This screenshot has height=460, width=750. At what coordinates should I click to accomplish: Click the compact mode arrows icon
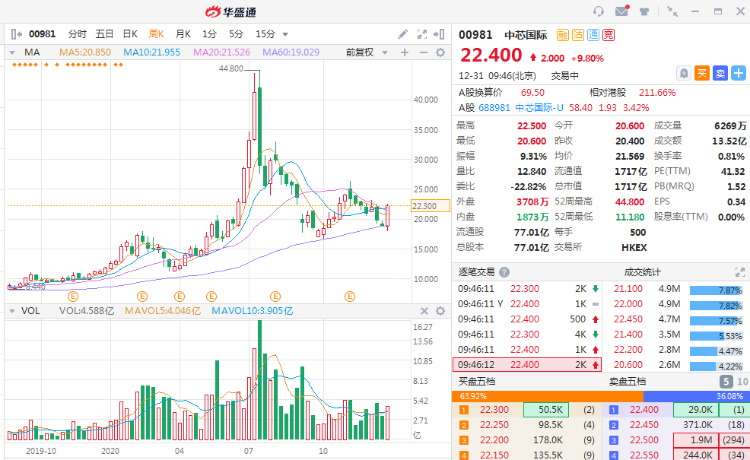(x=673, y=11)
